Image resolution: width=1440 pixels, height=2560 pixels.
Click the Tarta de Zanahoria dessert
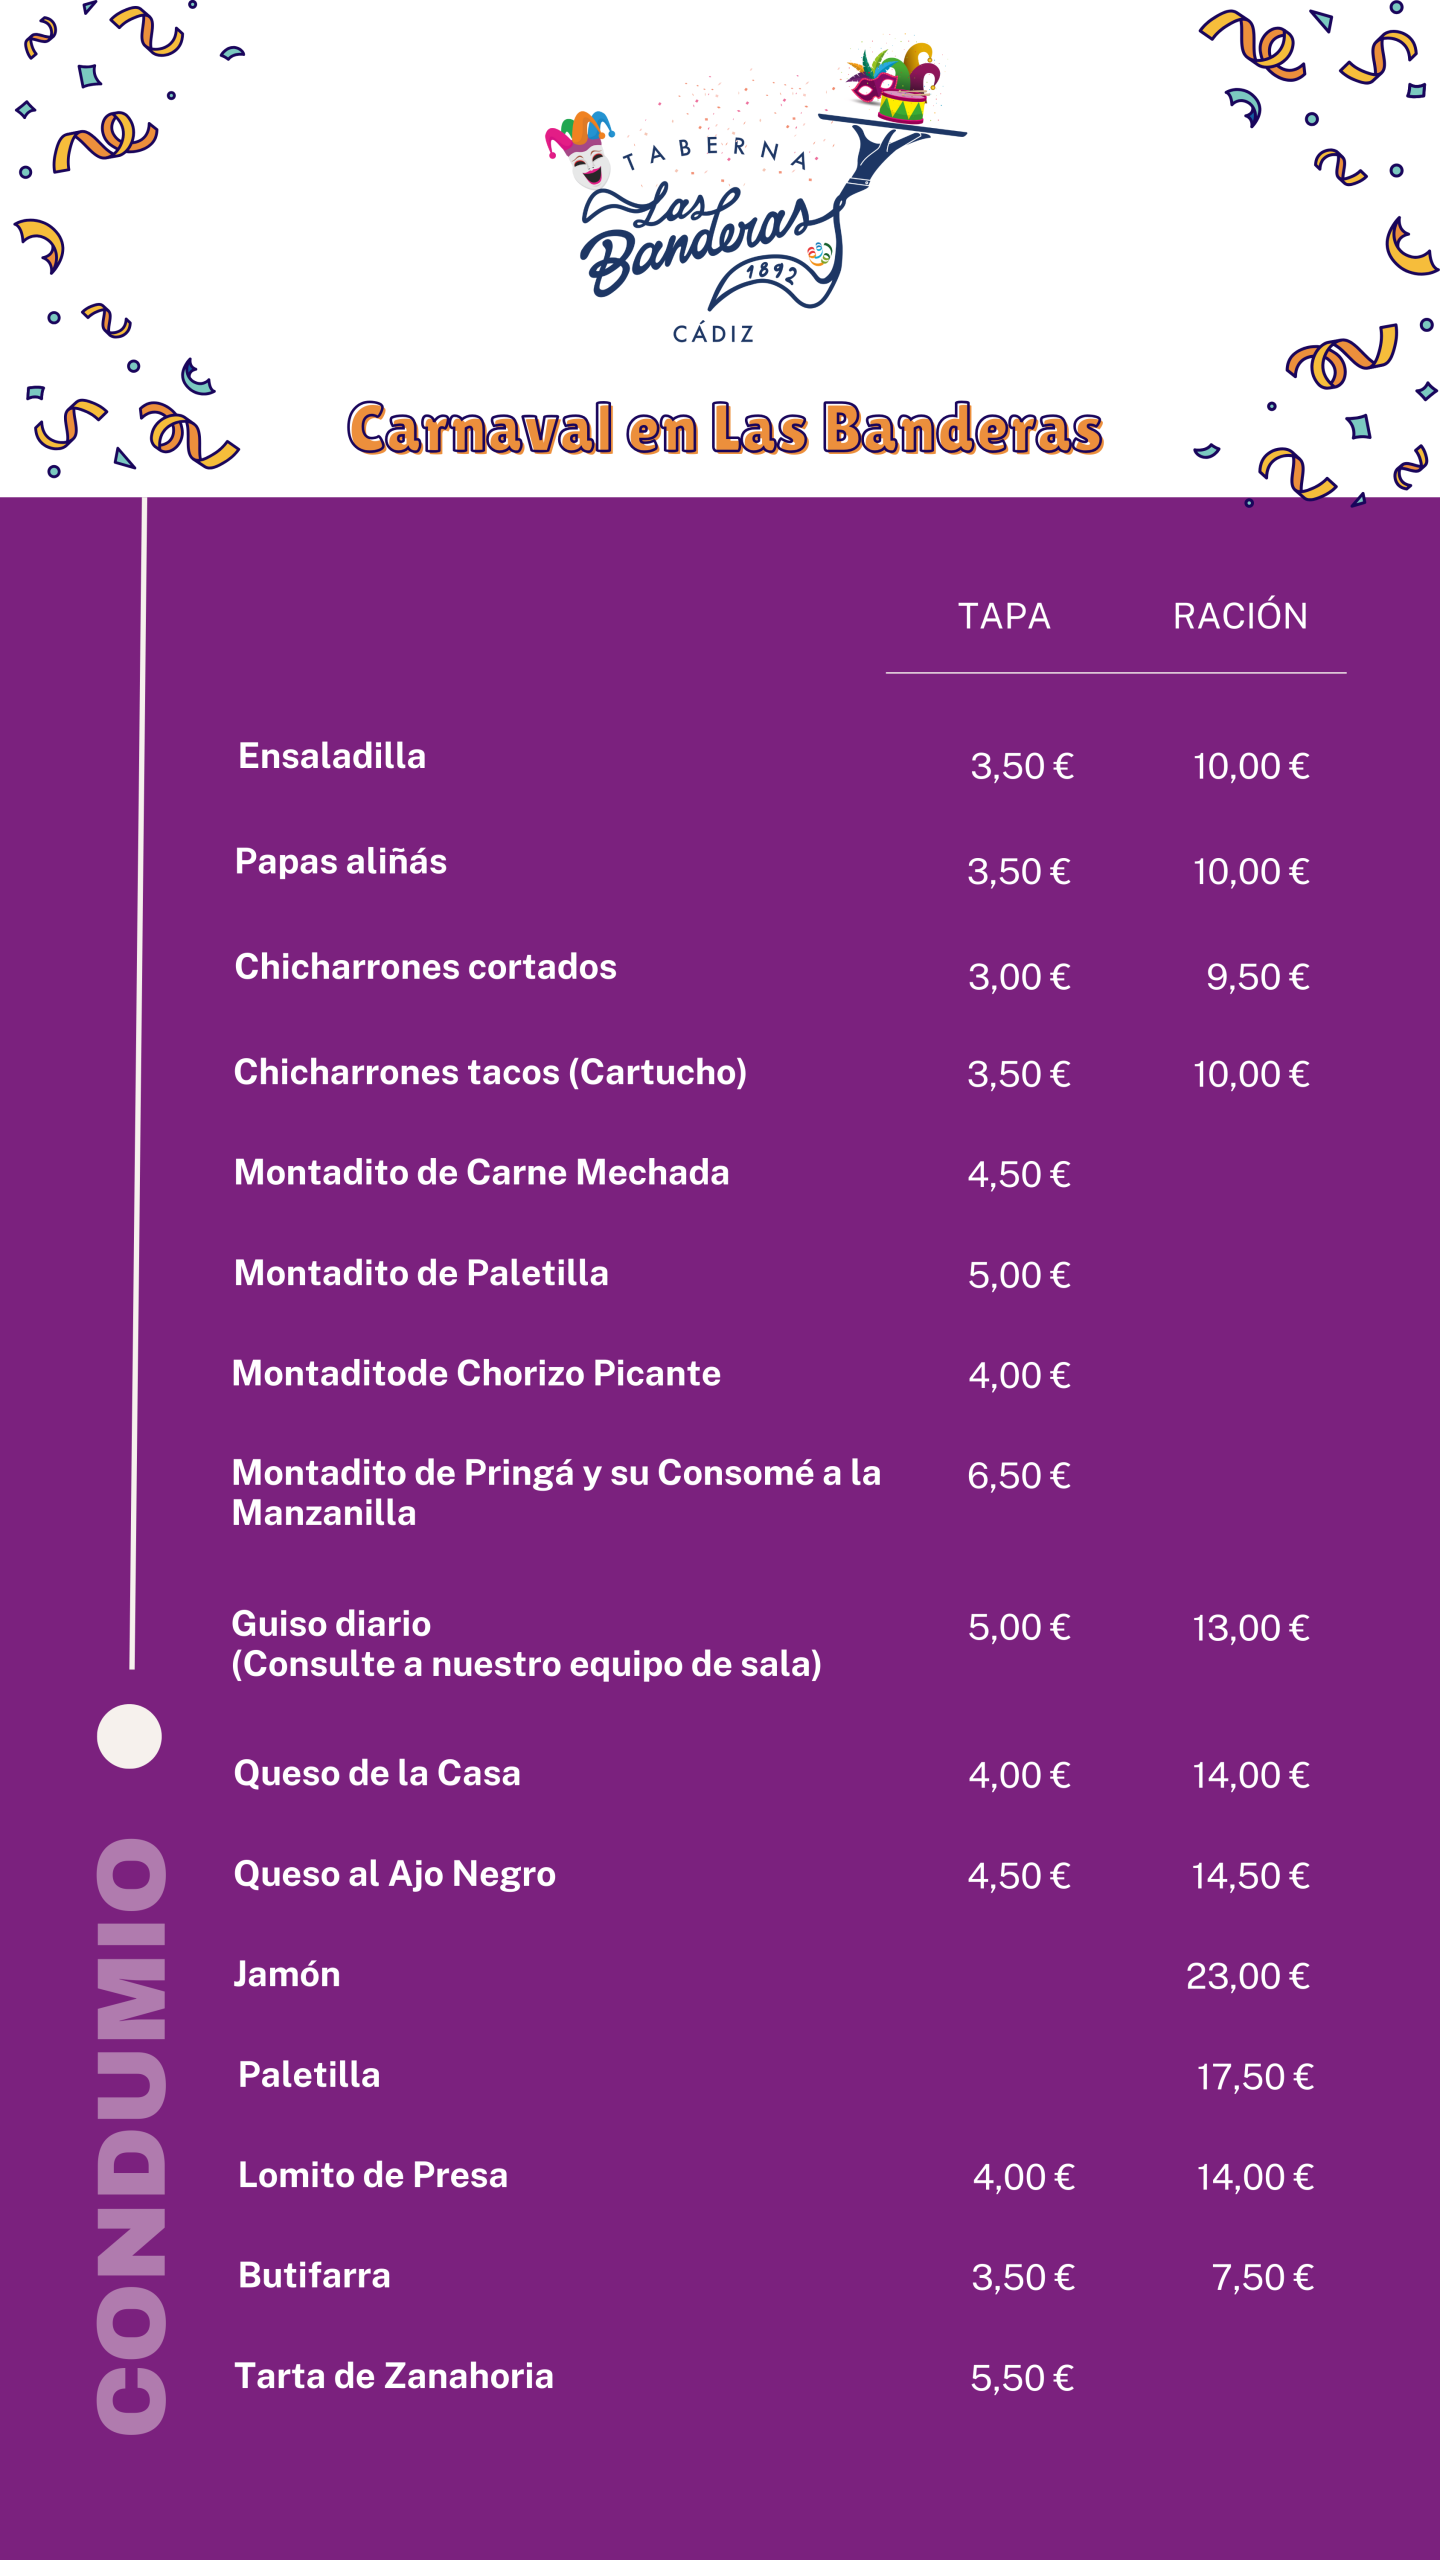coord(394,2376)
